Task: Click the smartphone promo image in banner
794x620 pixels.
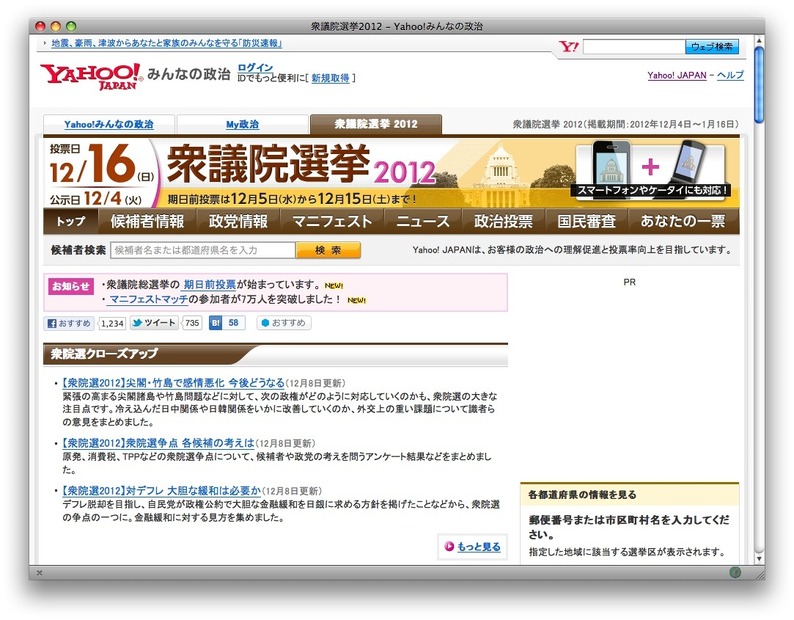Action: pos(651,171)
